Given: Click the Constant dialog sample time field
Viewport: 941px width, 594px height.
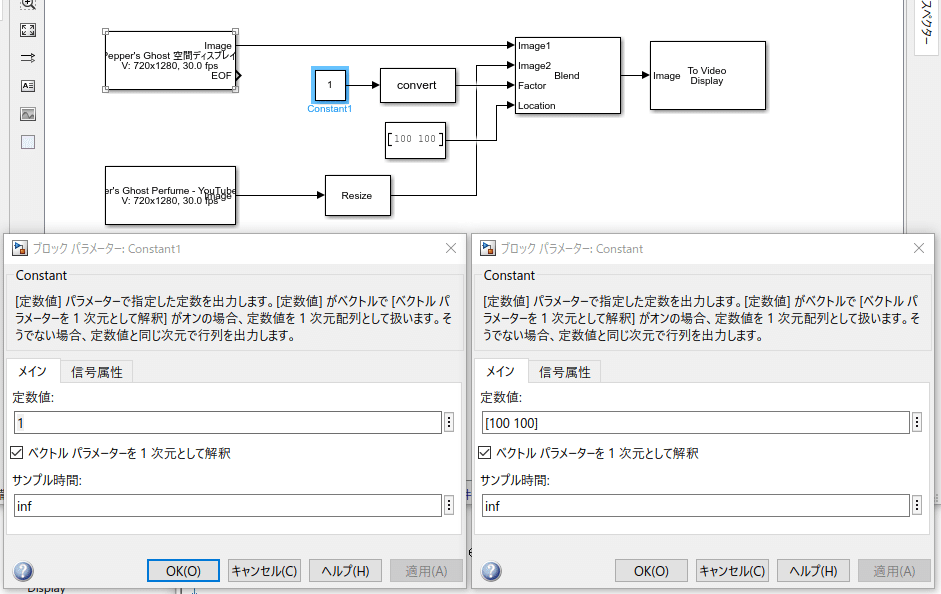Looking at the screenshot, I should click(696, 506).
